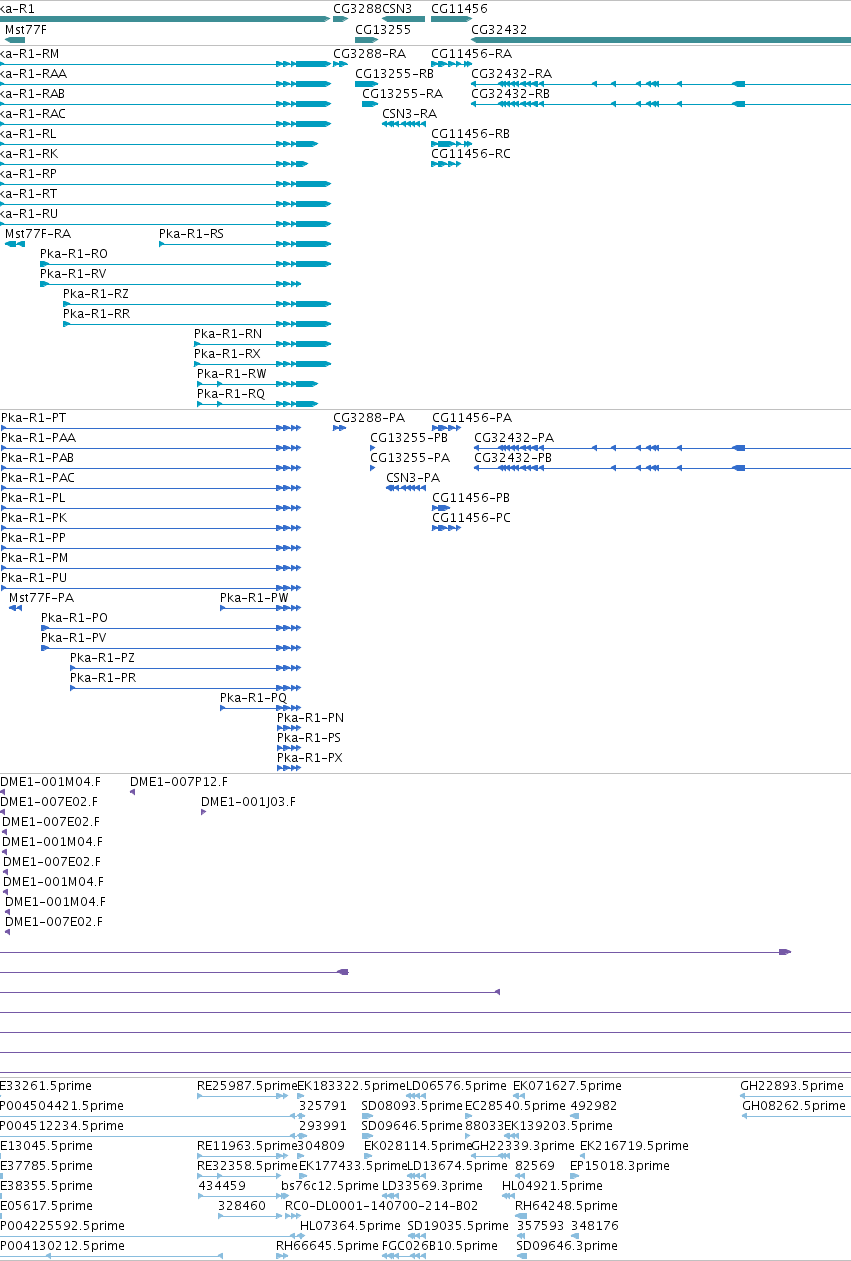Click the Pka-R1-PAA protein label
This screenshot has width=851, height=1261.
tap(38, 438)
